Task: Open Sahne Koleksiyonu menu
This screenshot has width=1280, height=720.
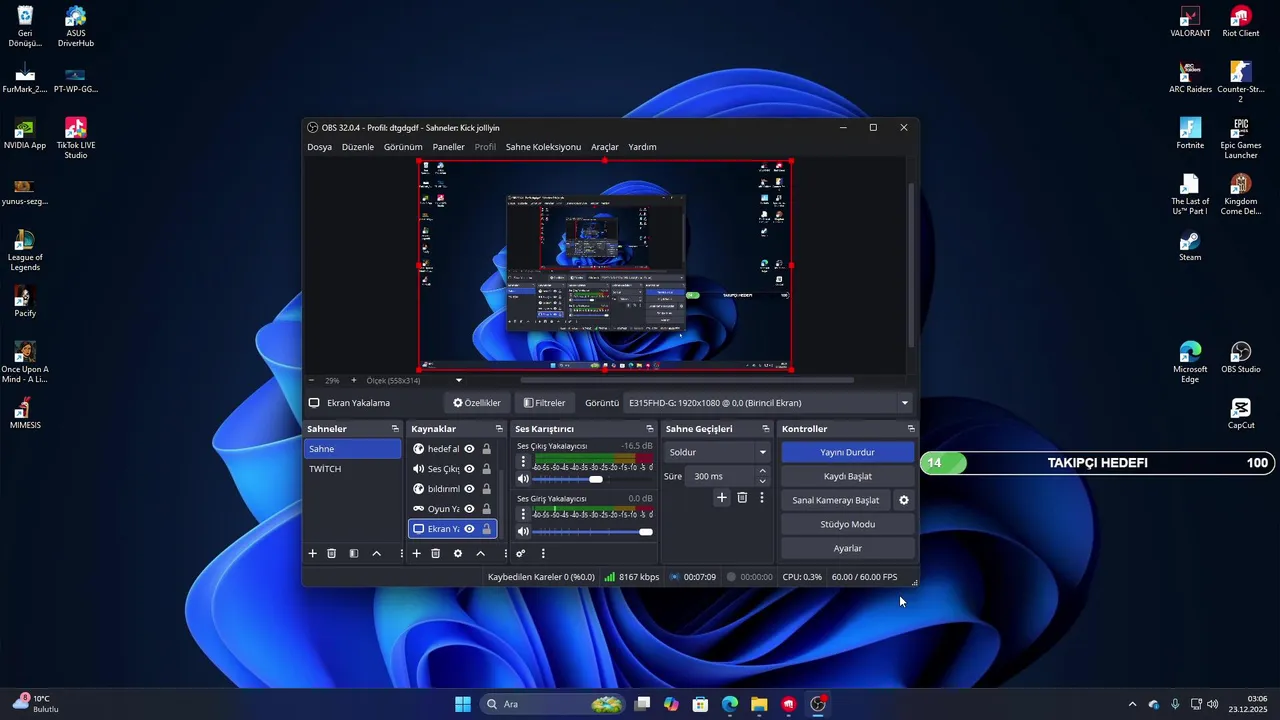Action: [x=543, y=147]
